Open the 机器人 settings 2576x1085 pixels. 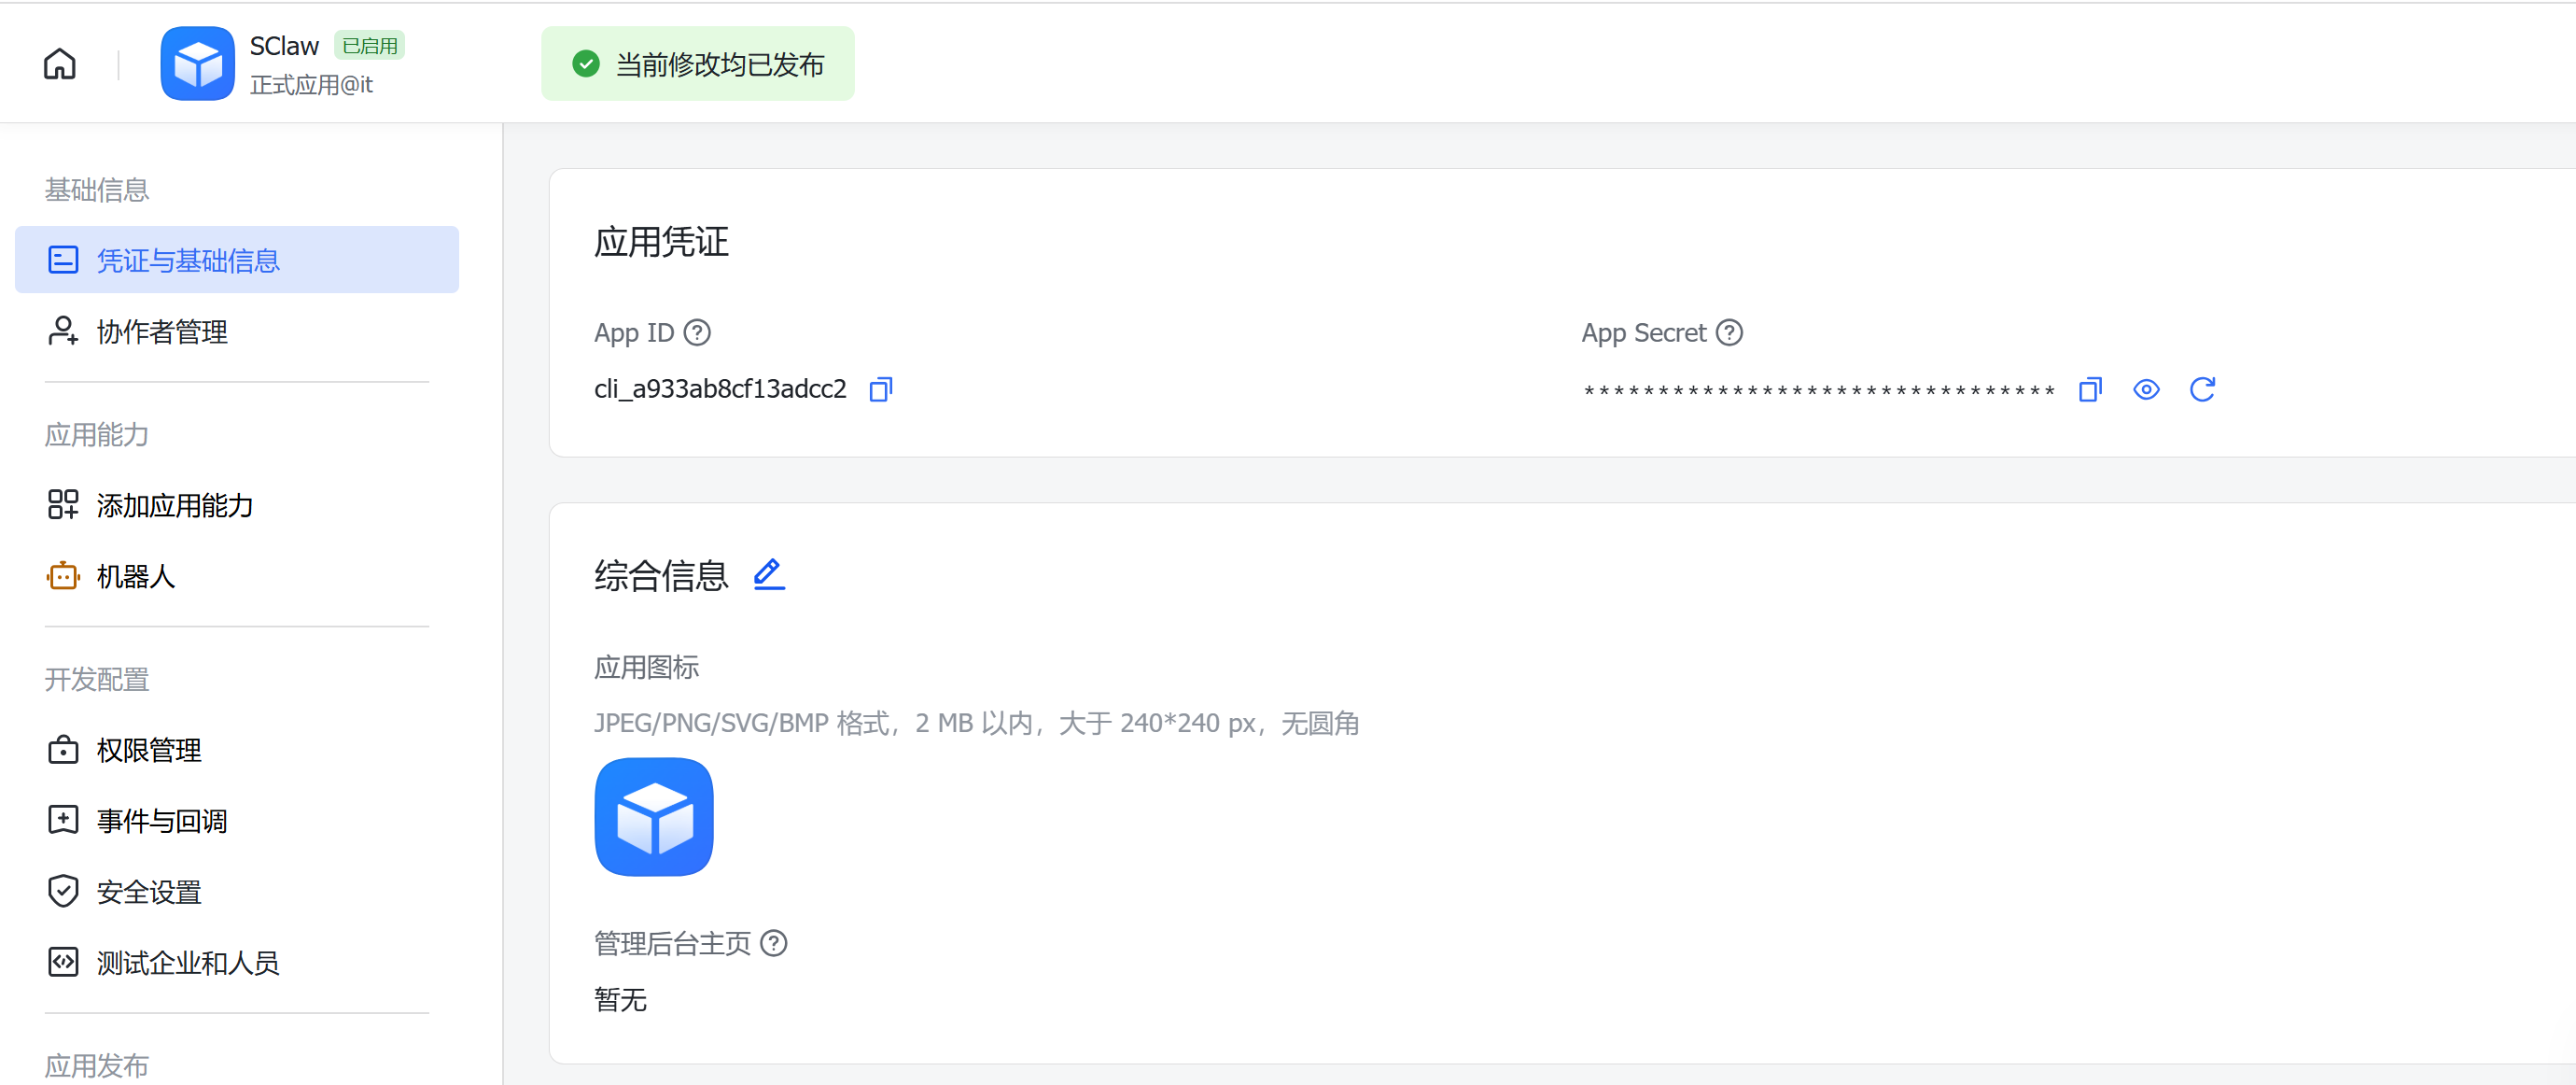135,576
